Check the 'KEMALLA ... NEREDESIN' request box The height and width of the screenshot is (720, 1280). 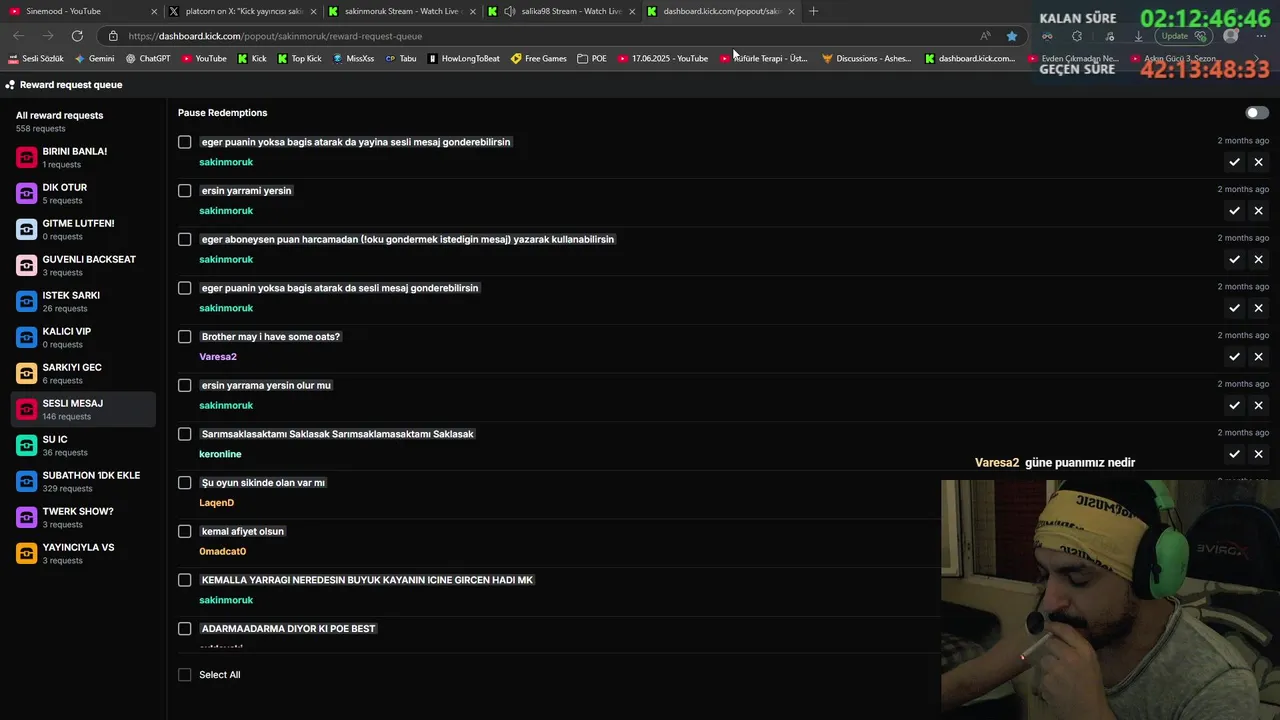pyautogui.click(x=184, y=580)
